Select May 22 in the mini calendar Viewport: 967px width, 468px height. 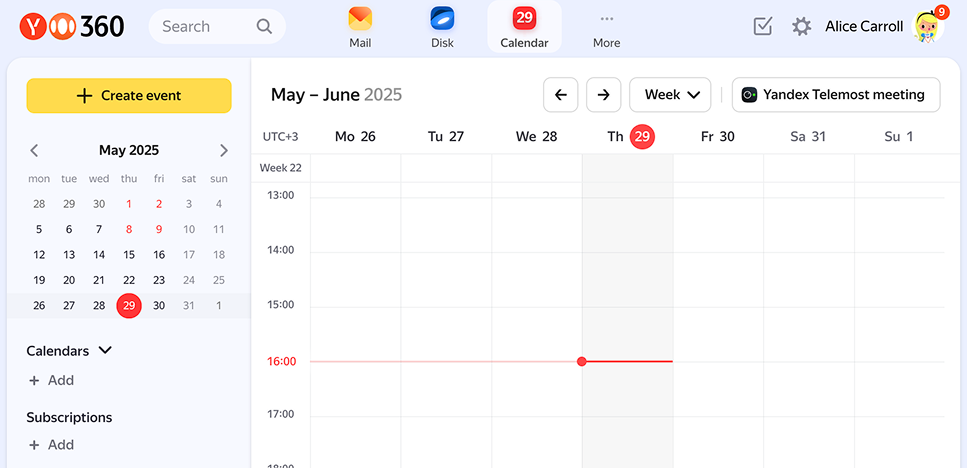pyautogui.click(x=129, y=281)
